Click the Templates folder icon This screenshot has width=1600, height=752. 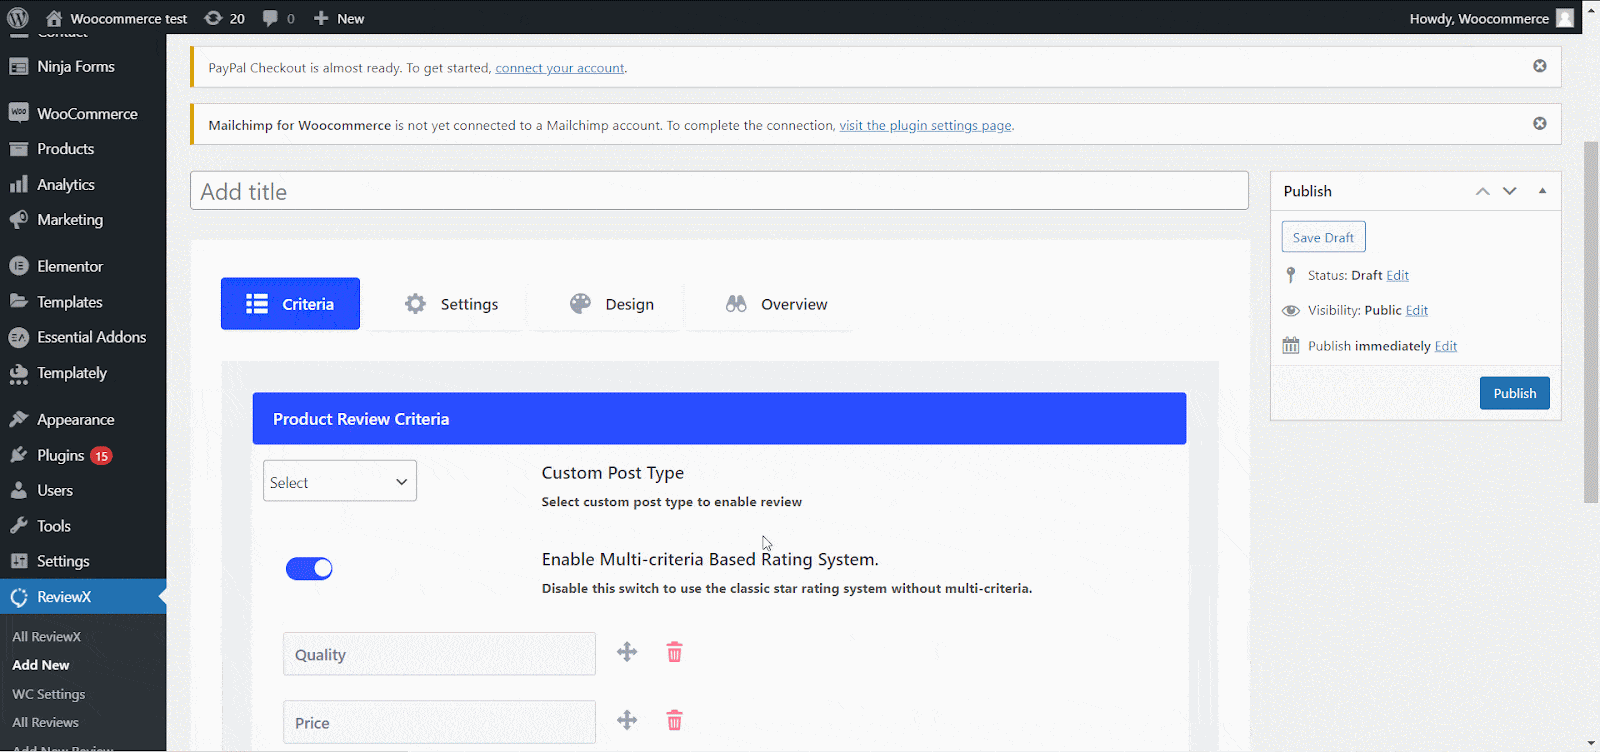pos(18,302)
